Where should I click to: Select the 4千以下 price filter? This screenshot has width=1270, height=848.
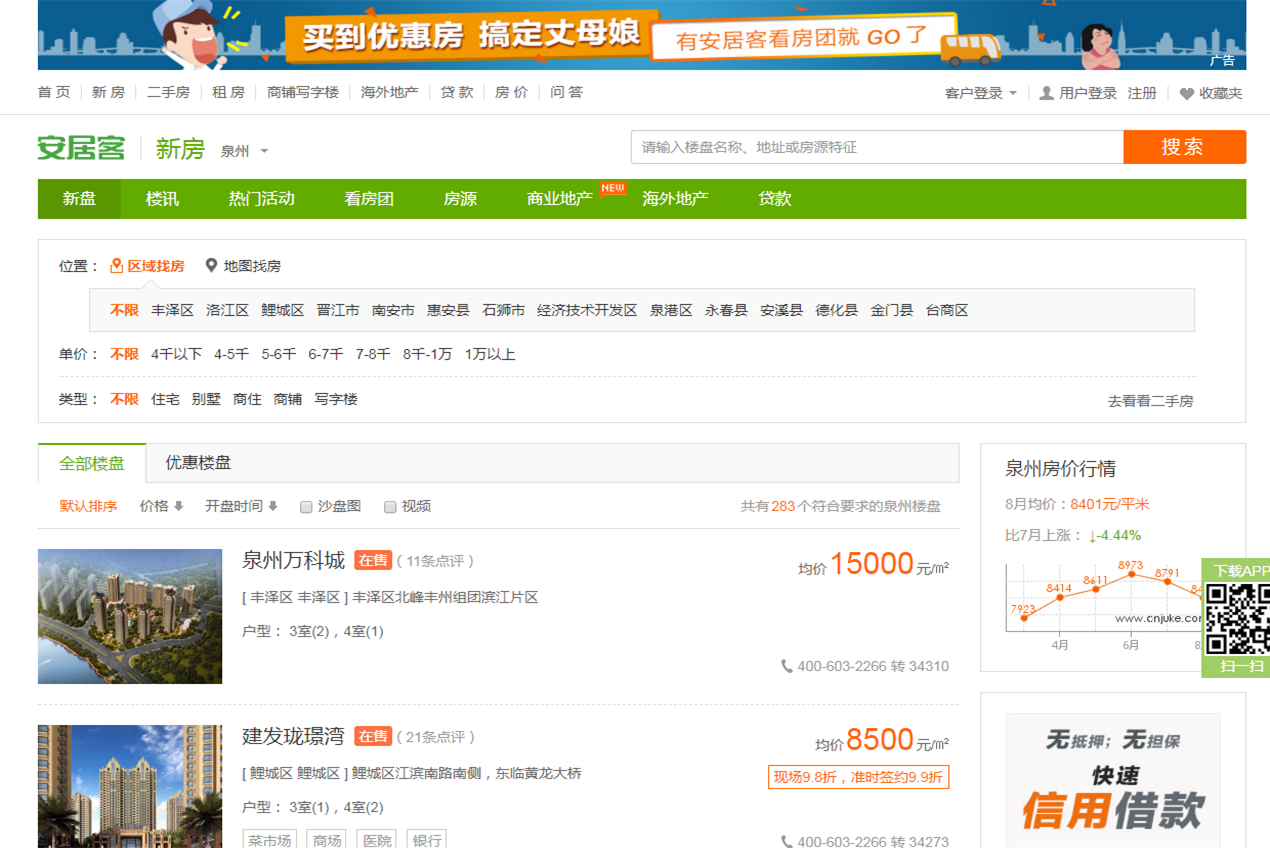[x=176, y=354]
